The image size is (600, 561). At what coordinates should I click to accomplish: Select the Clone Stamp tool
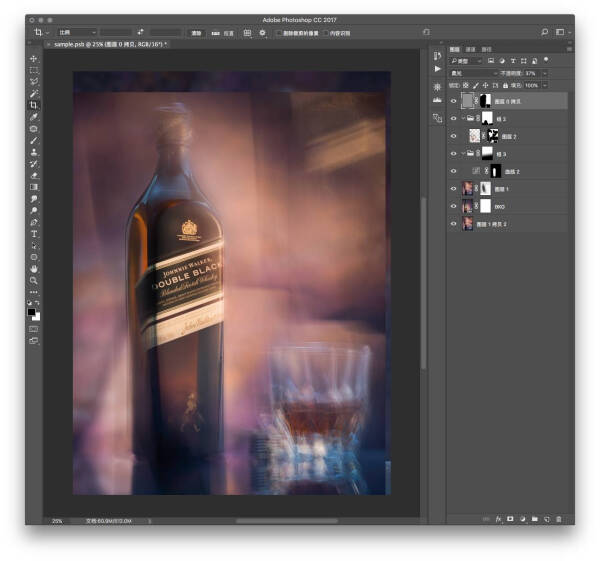pyautogui.click(x=34, y=152)
